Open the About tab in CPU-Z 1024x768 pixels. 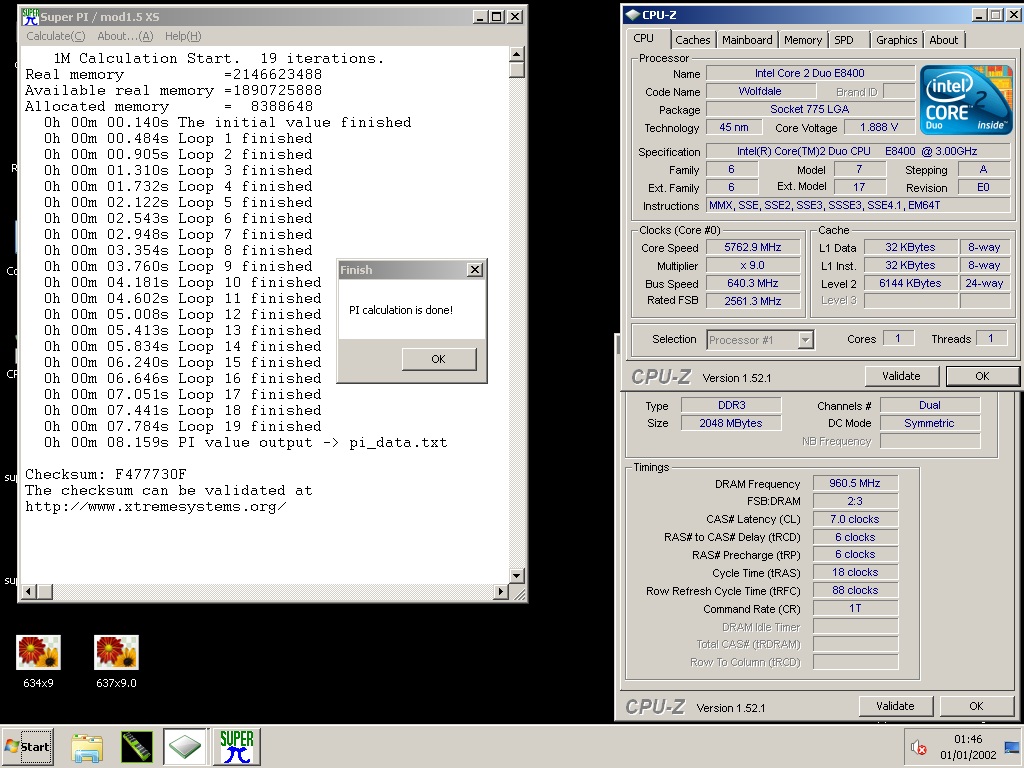[x=944, y=40]
